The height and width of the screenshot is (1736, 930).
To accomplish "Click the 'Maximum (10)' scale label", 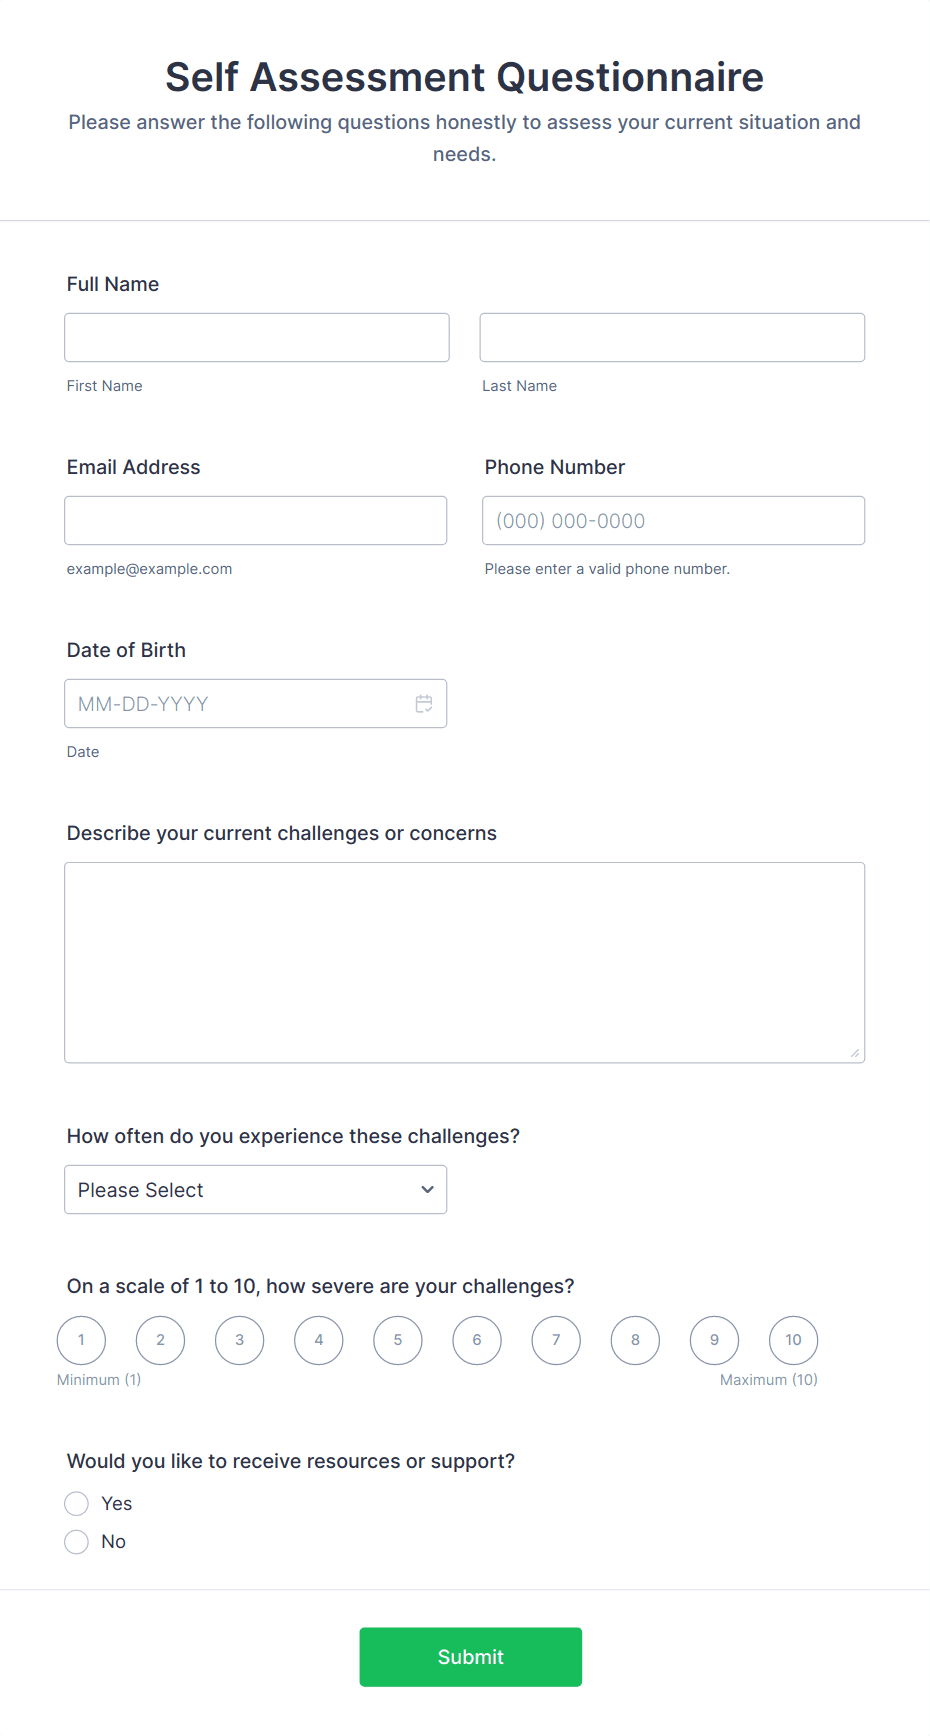I will 768,1379.
